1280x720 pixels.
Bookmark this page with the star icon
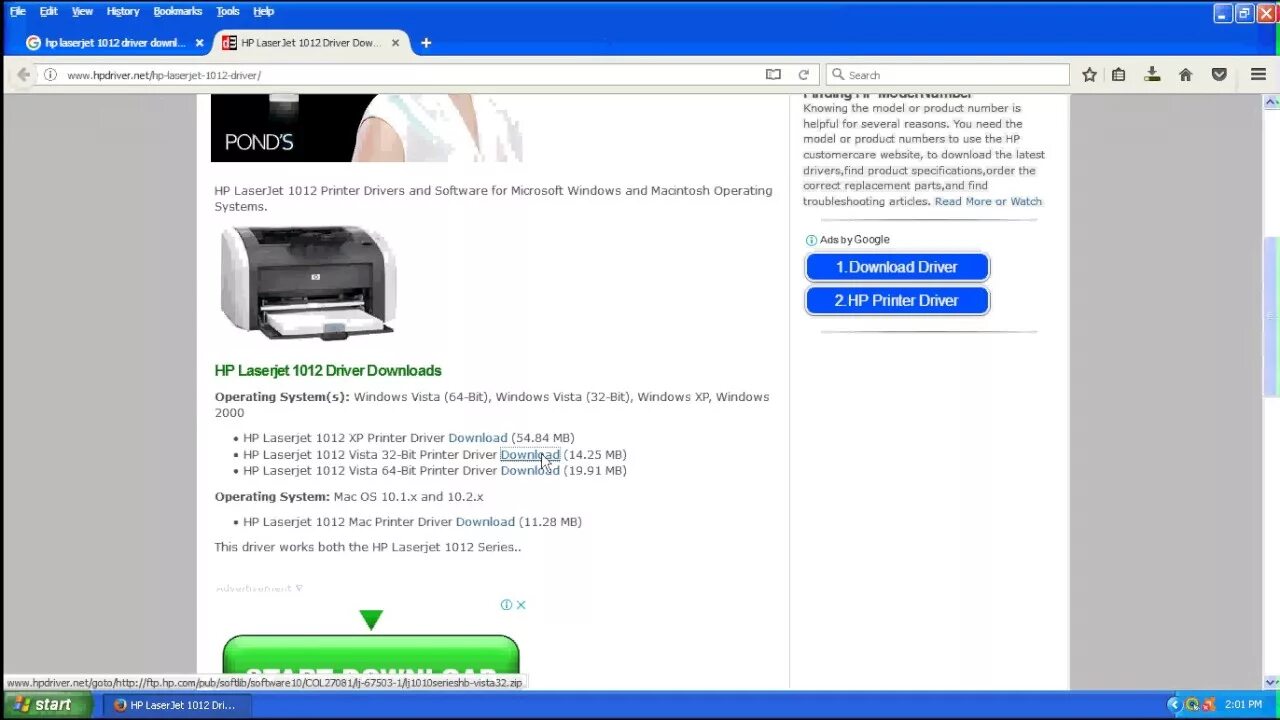point(1089,75)
